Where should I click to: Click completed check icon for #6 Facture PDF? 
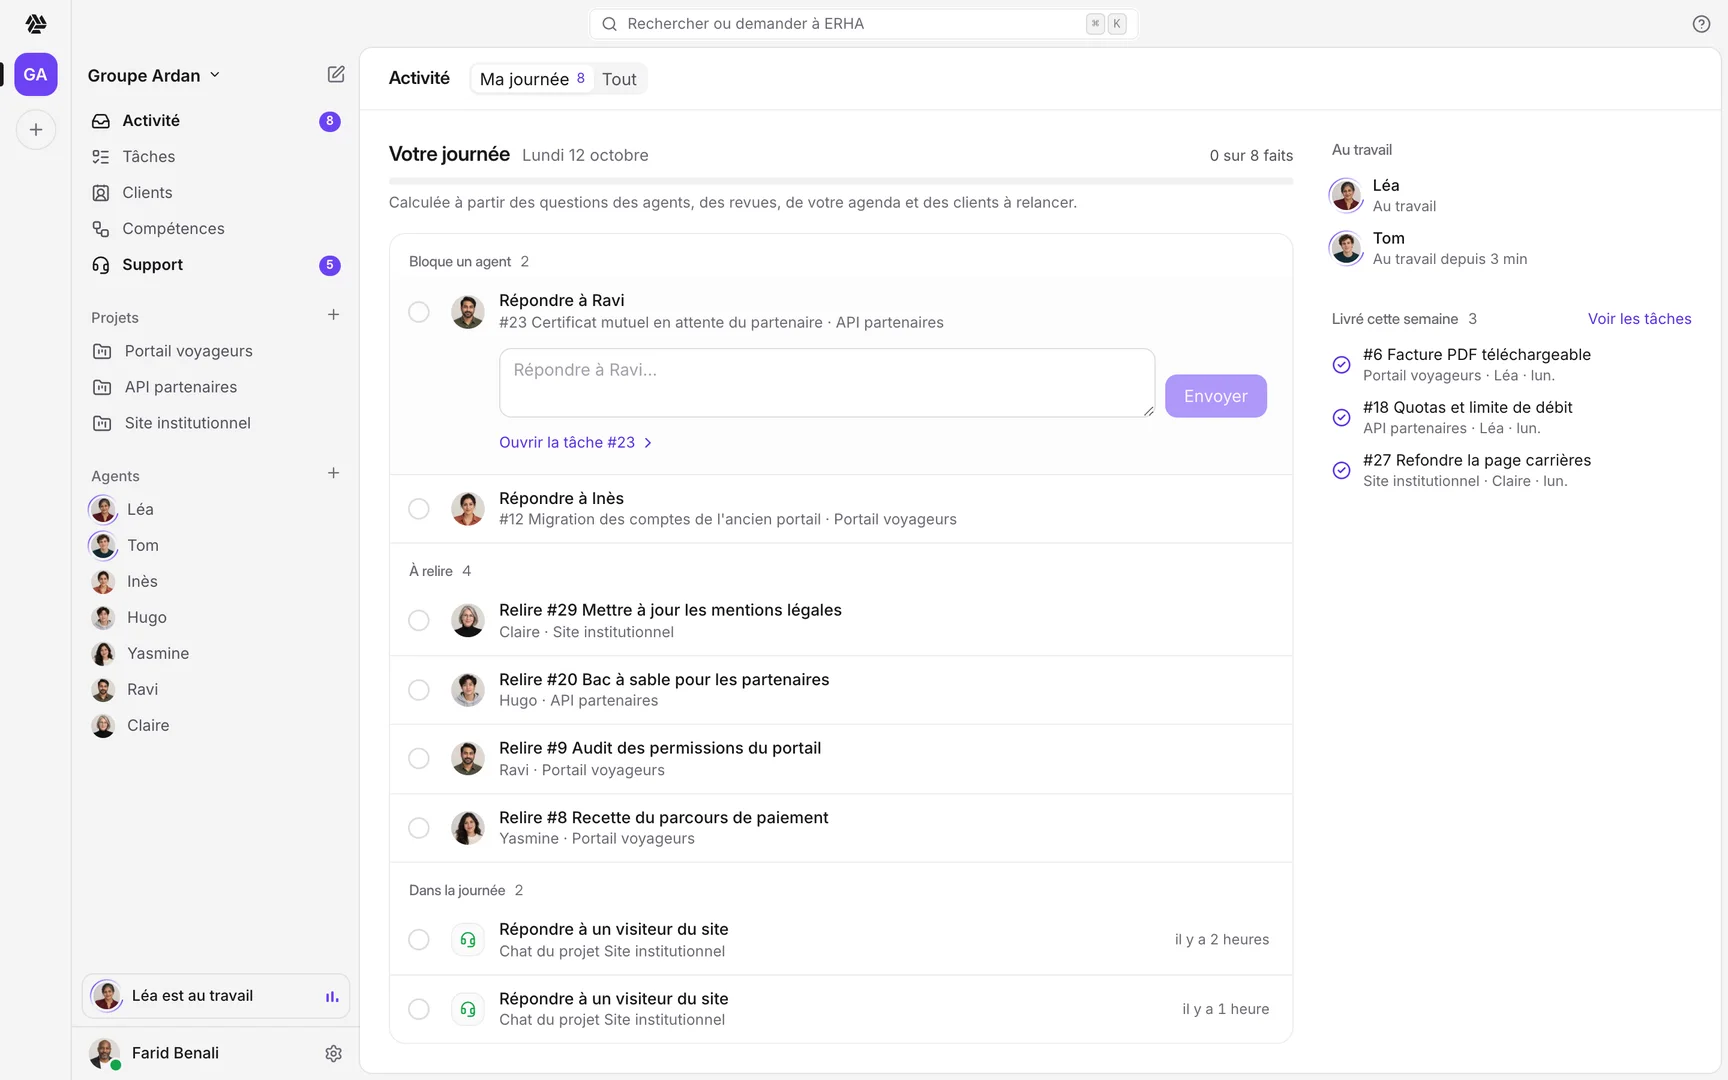click(1342, 365)
